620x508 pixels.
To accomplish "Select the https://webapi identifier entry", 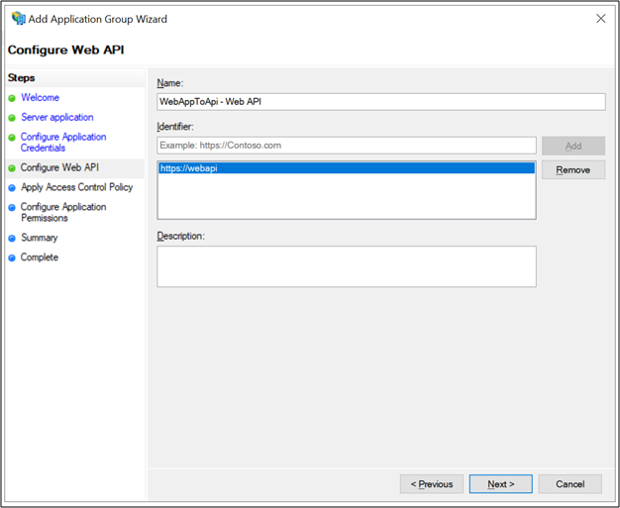I will point(346,168).
